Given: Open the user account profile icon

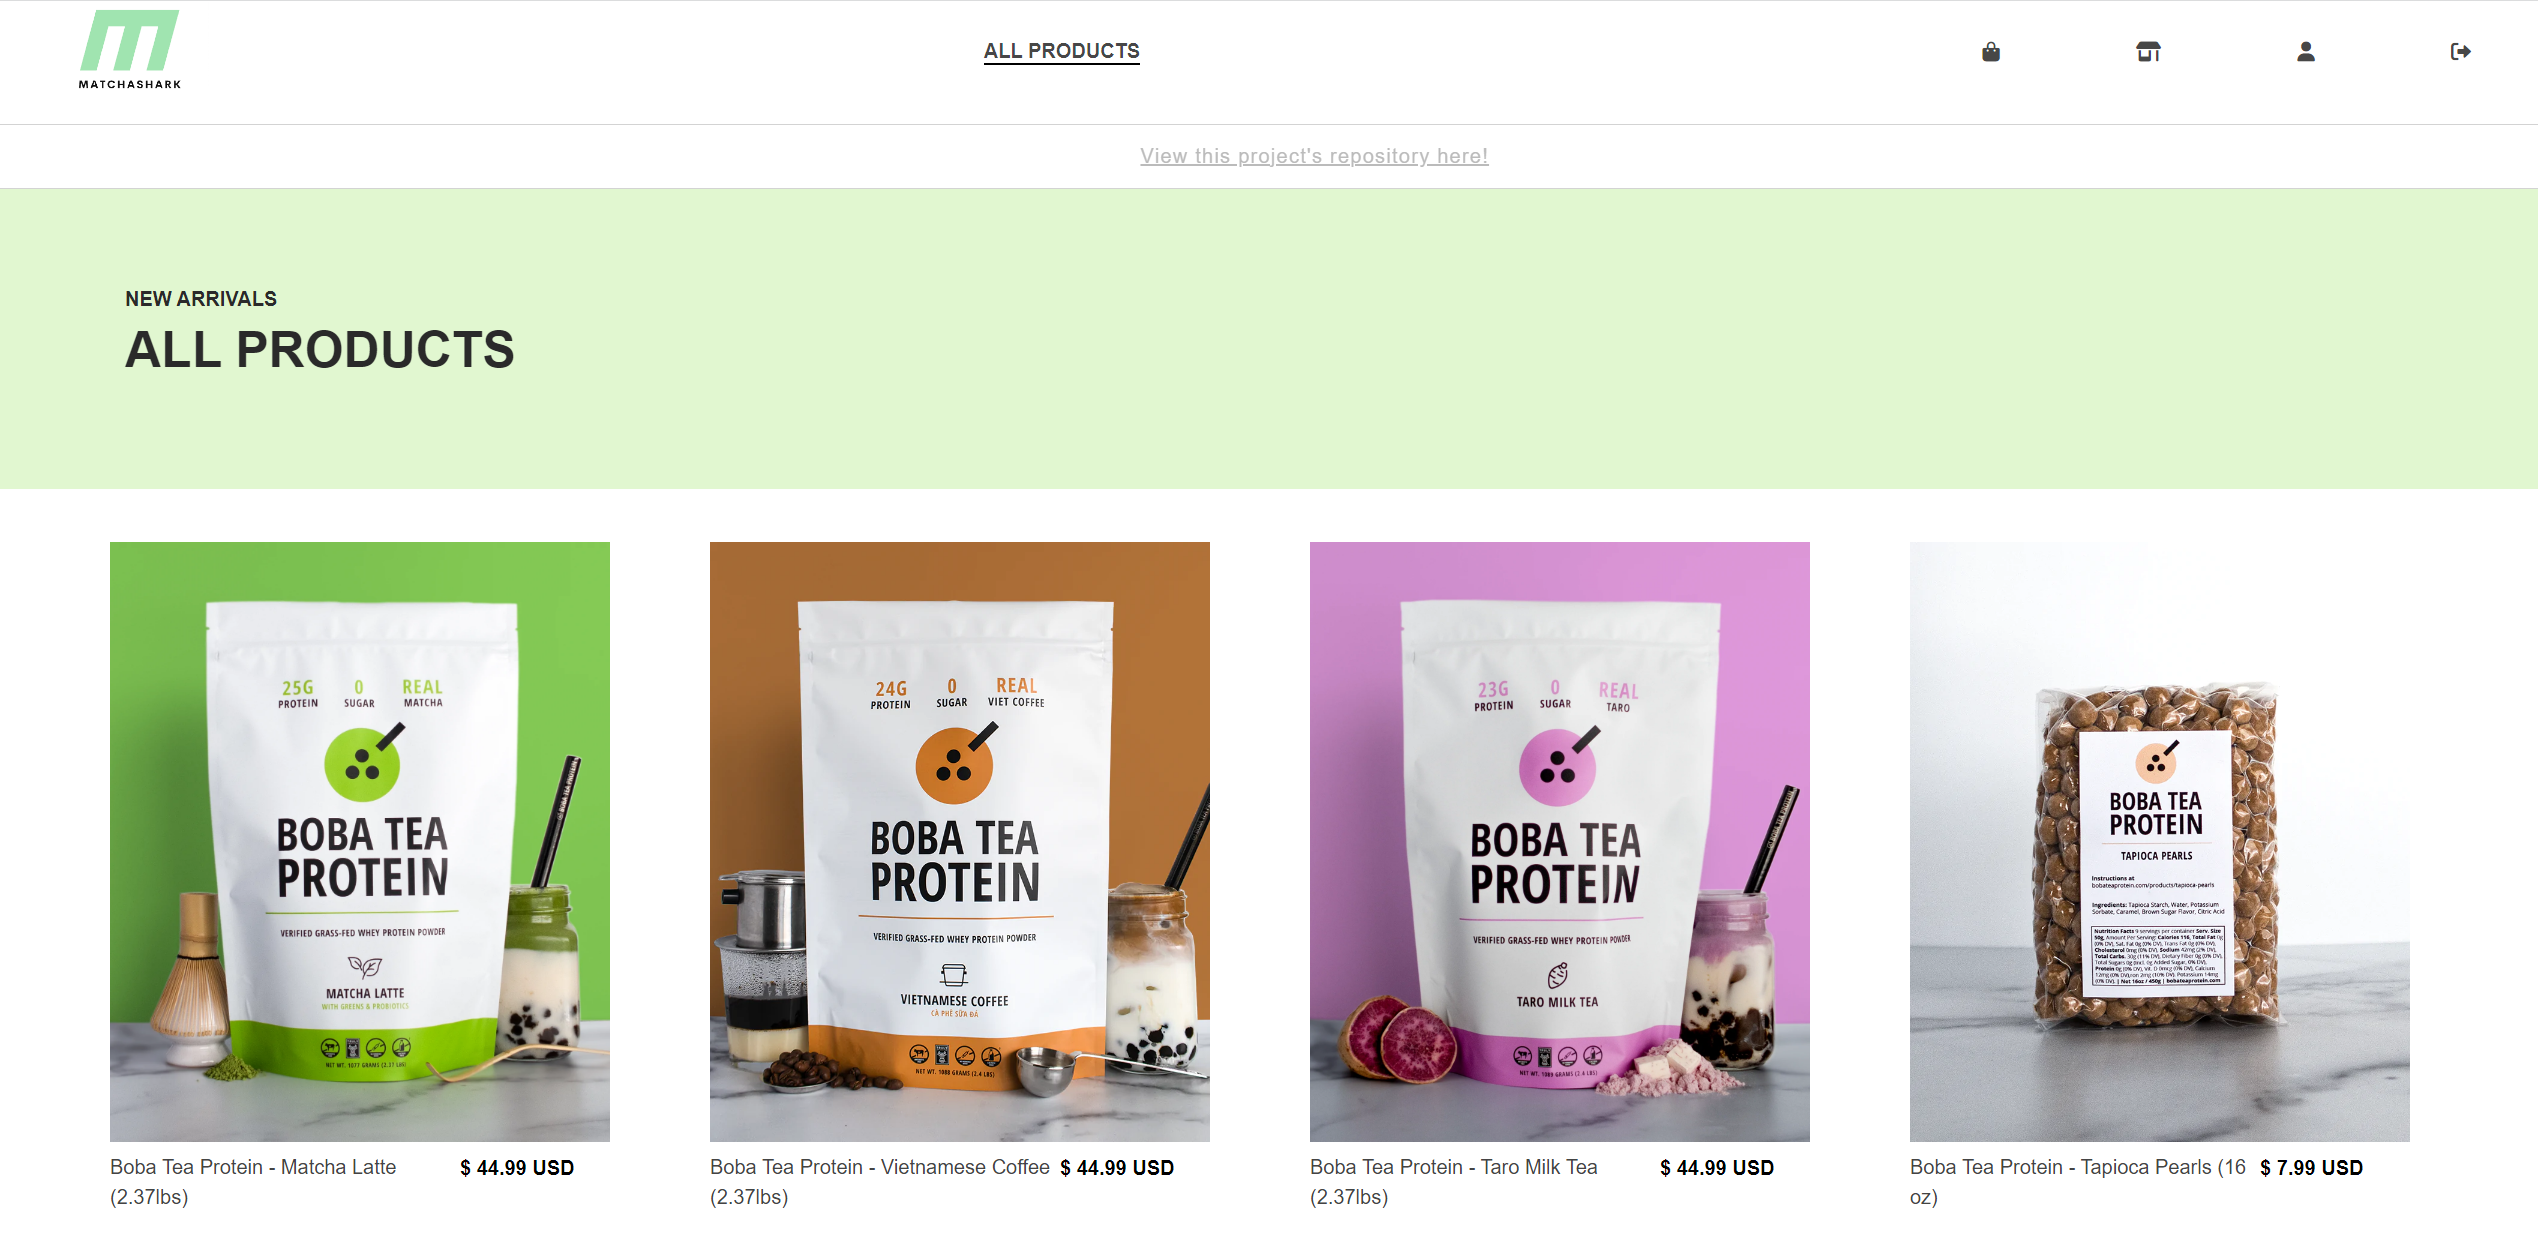Looking at the screenshot, I should pos(2305,52).
